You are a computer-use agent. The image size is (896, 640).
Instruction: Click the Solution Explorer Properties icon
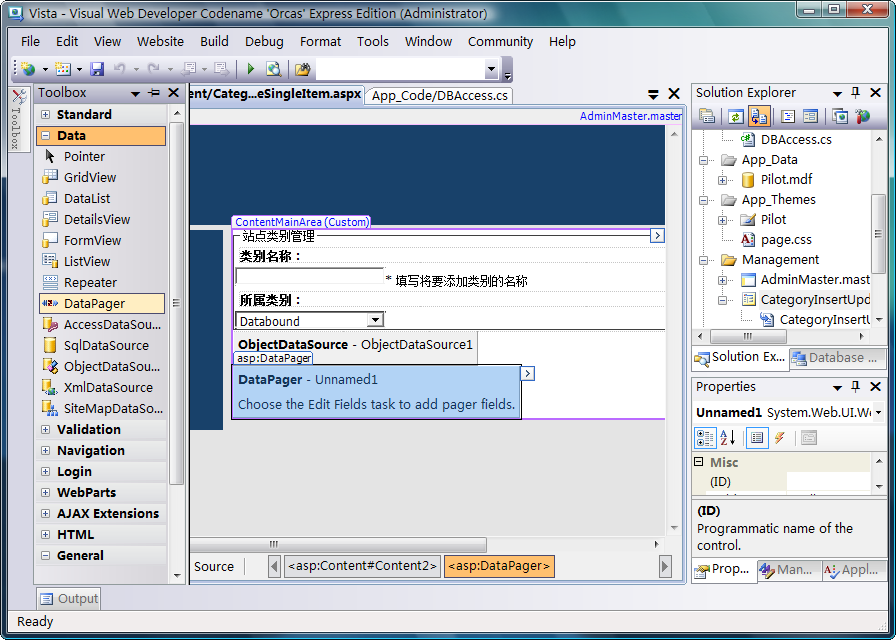(707, 117)
